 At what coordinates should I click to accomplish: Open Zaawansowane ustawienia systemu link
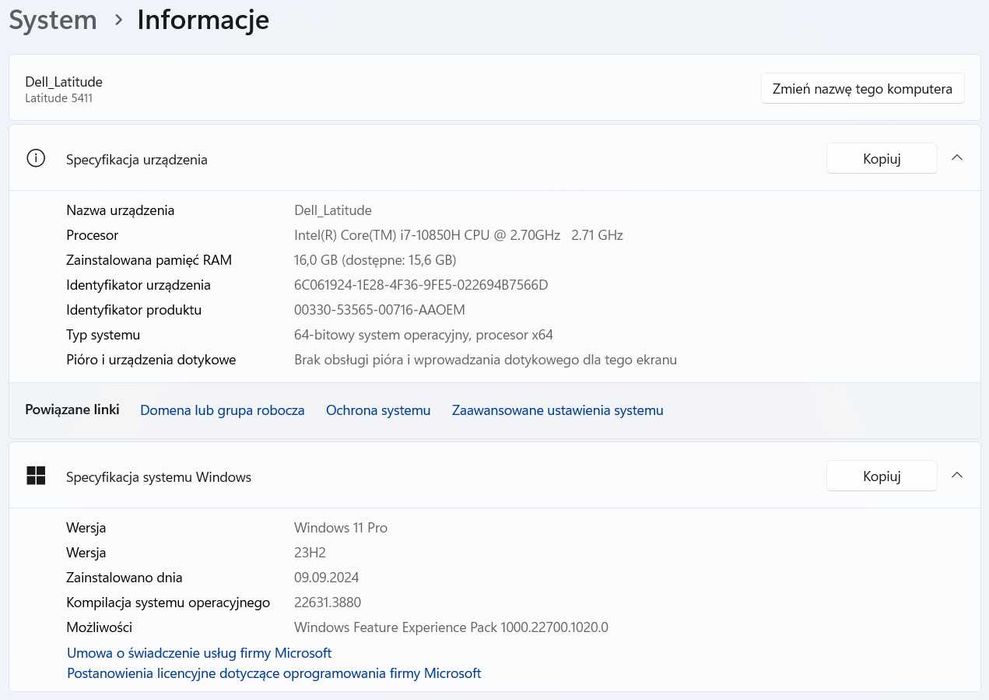coord(558,410)
